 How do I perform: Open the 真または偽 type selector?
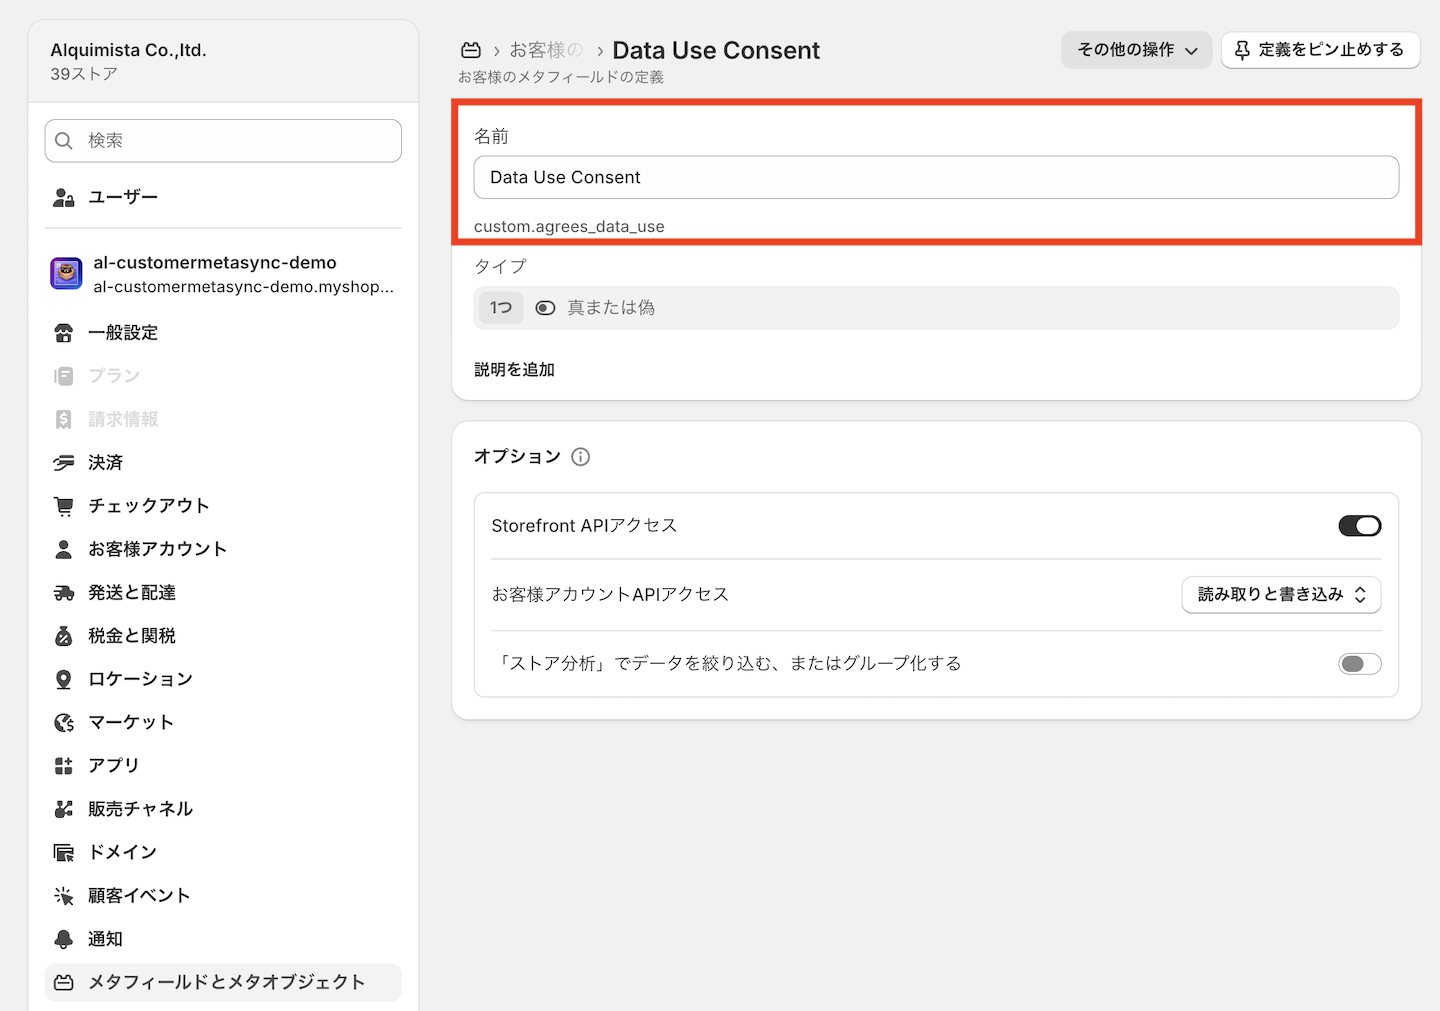(x=936, y=308)
